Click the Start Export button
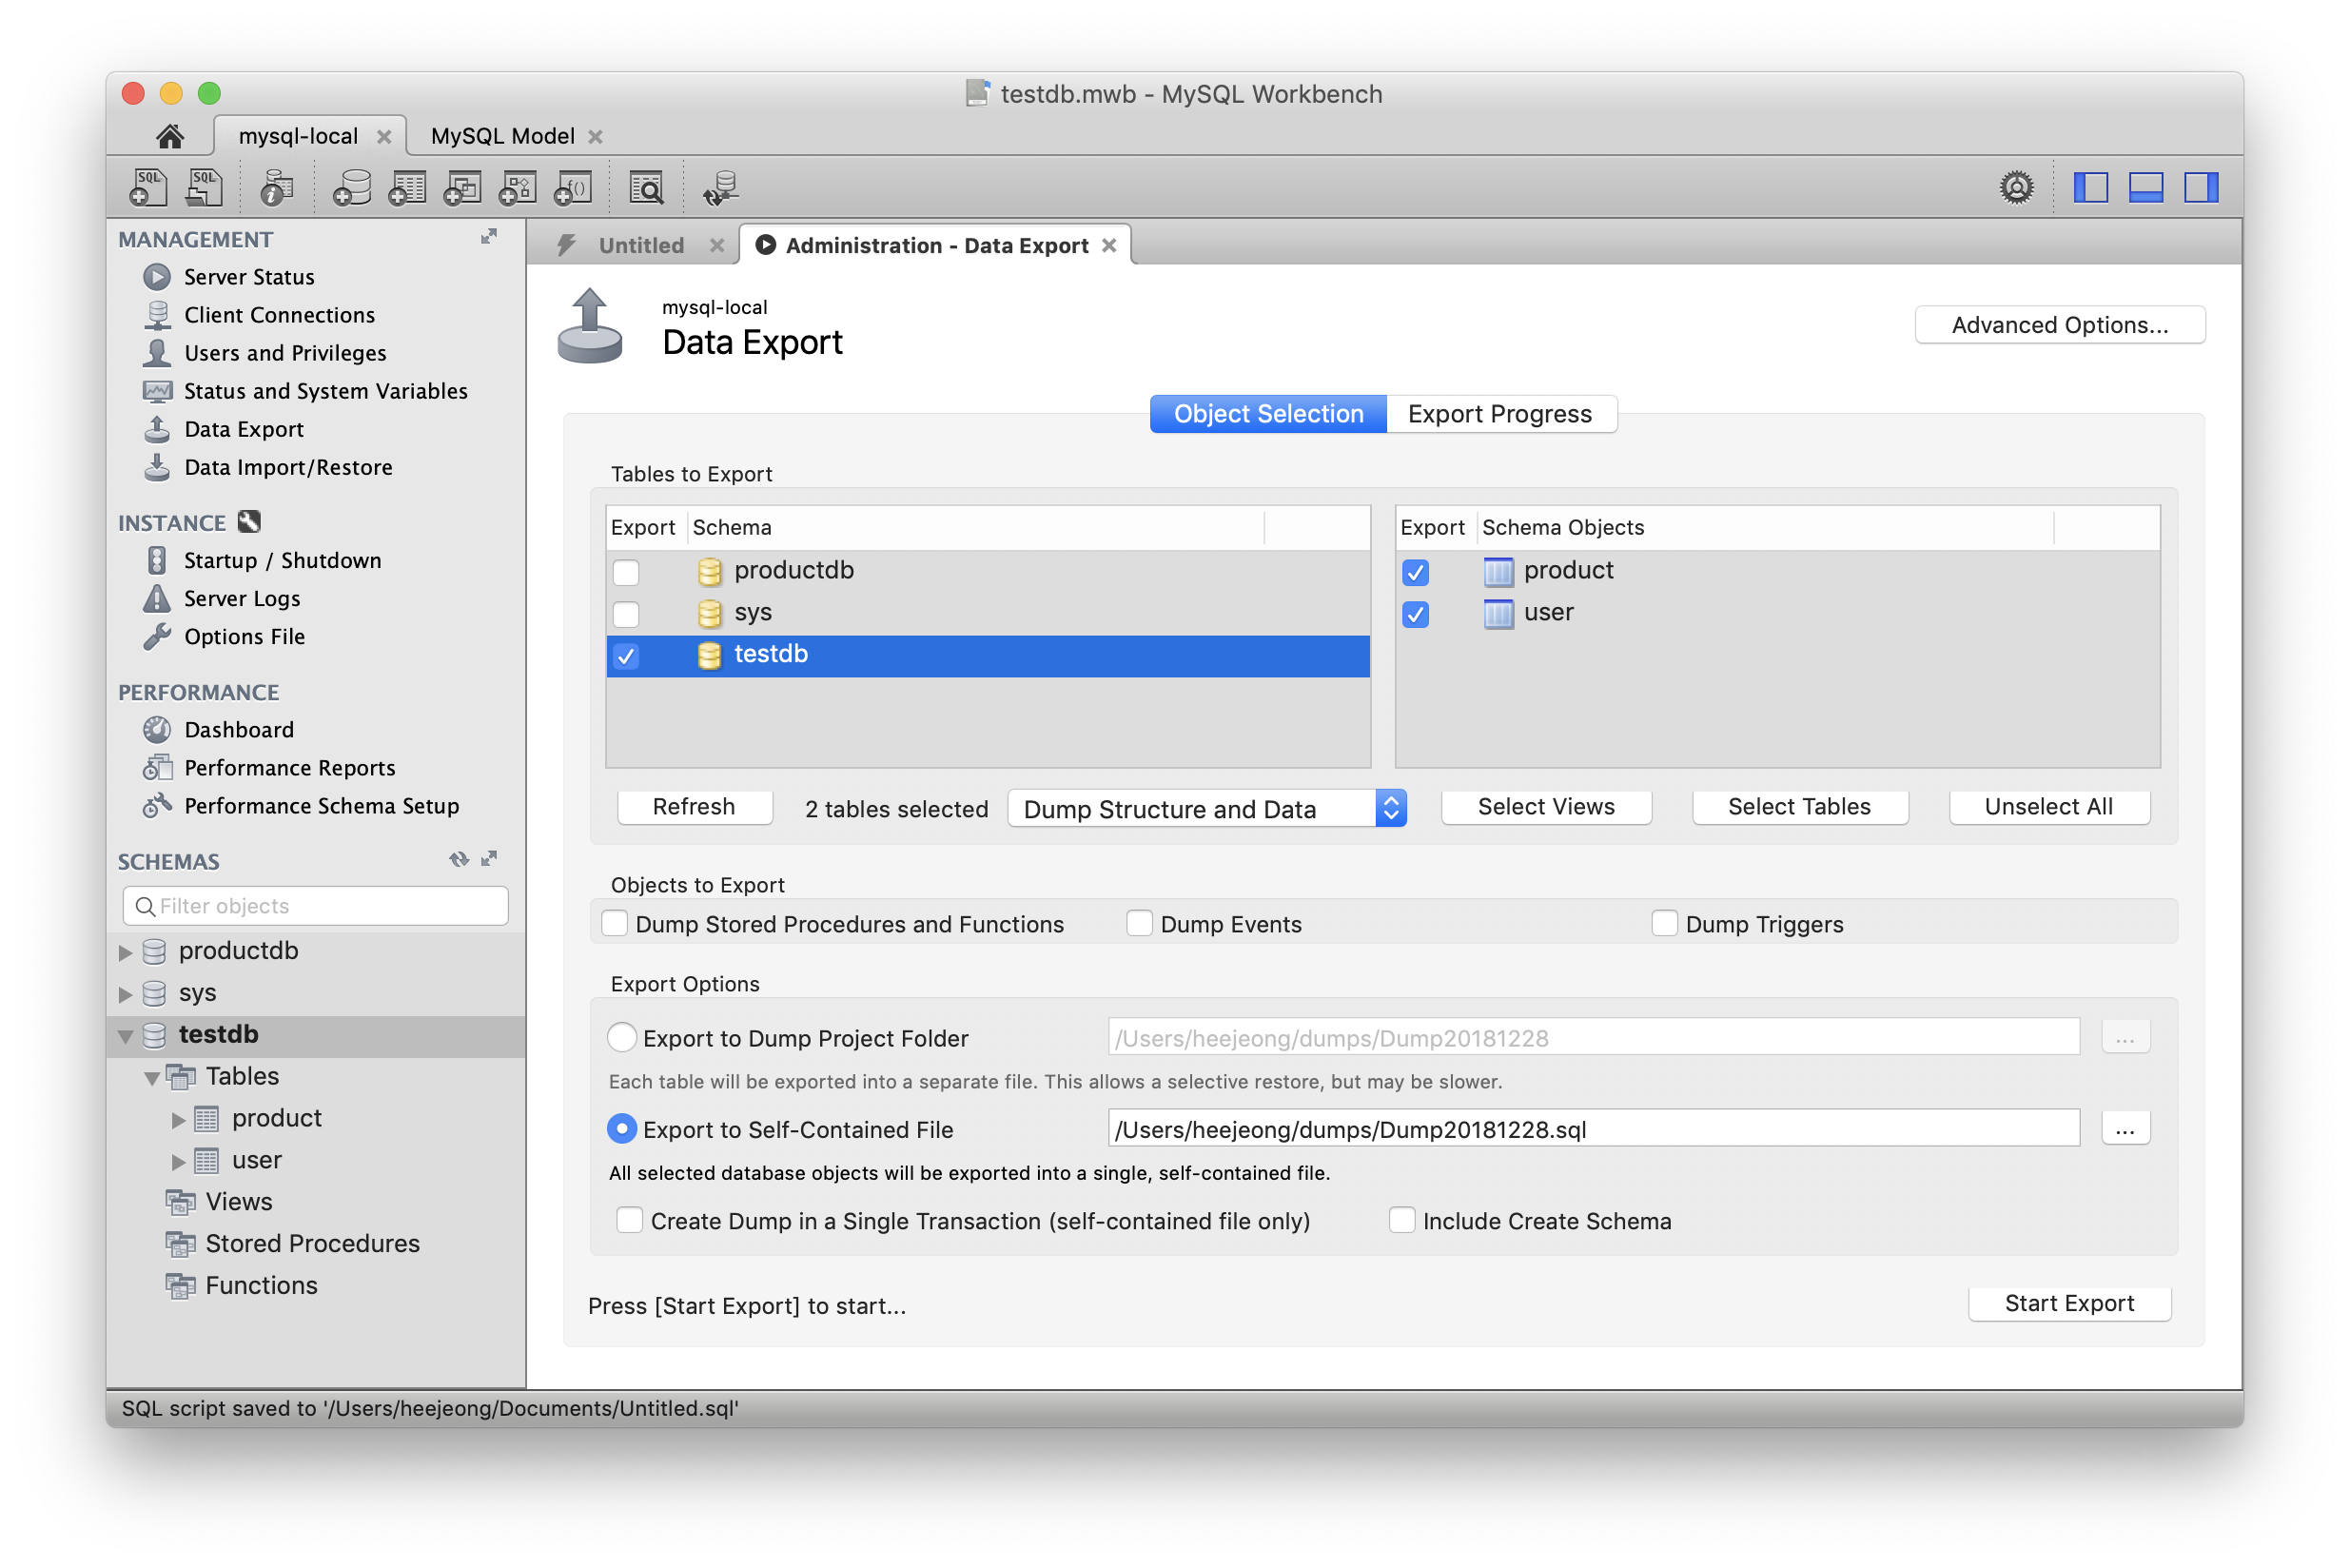 point(2069,1303)
